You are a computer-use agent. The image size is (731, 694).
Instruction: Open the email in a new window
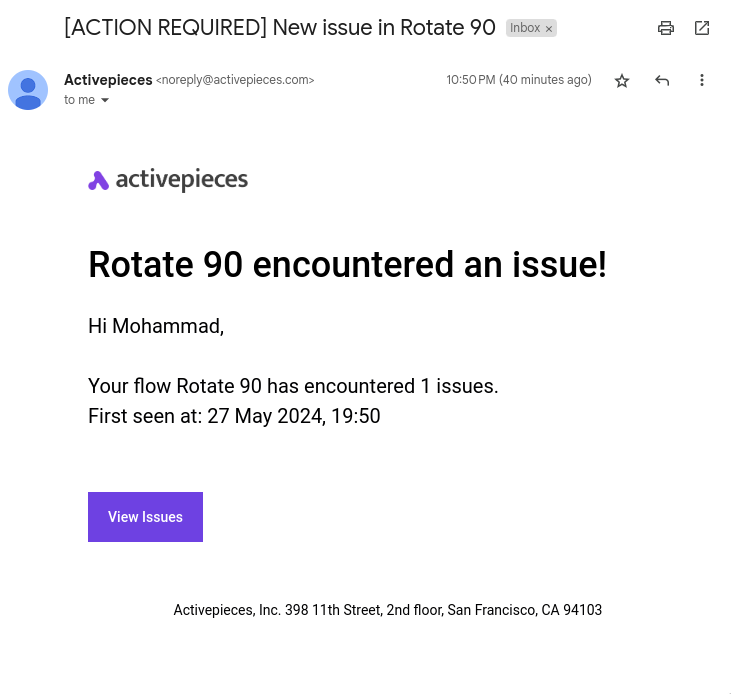coord(702,28)
